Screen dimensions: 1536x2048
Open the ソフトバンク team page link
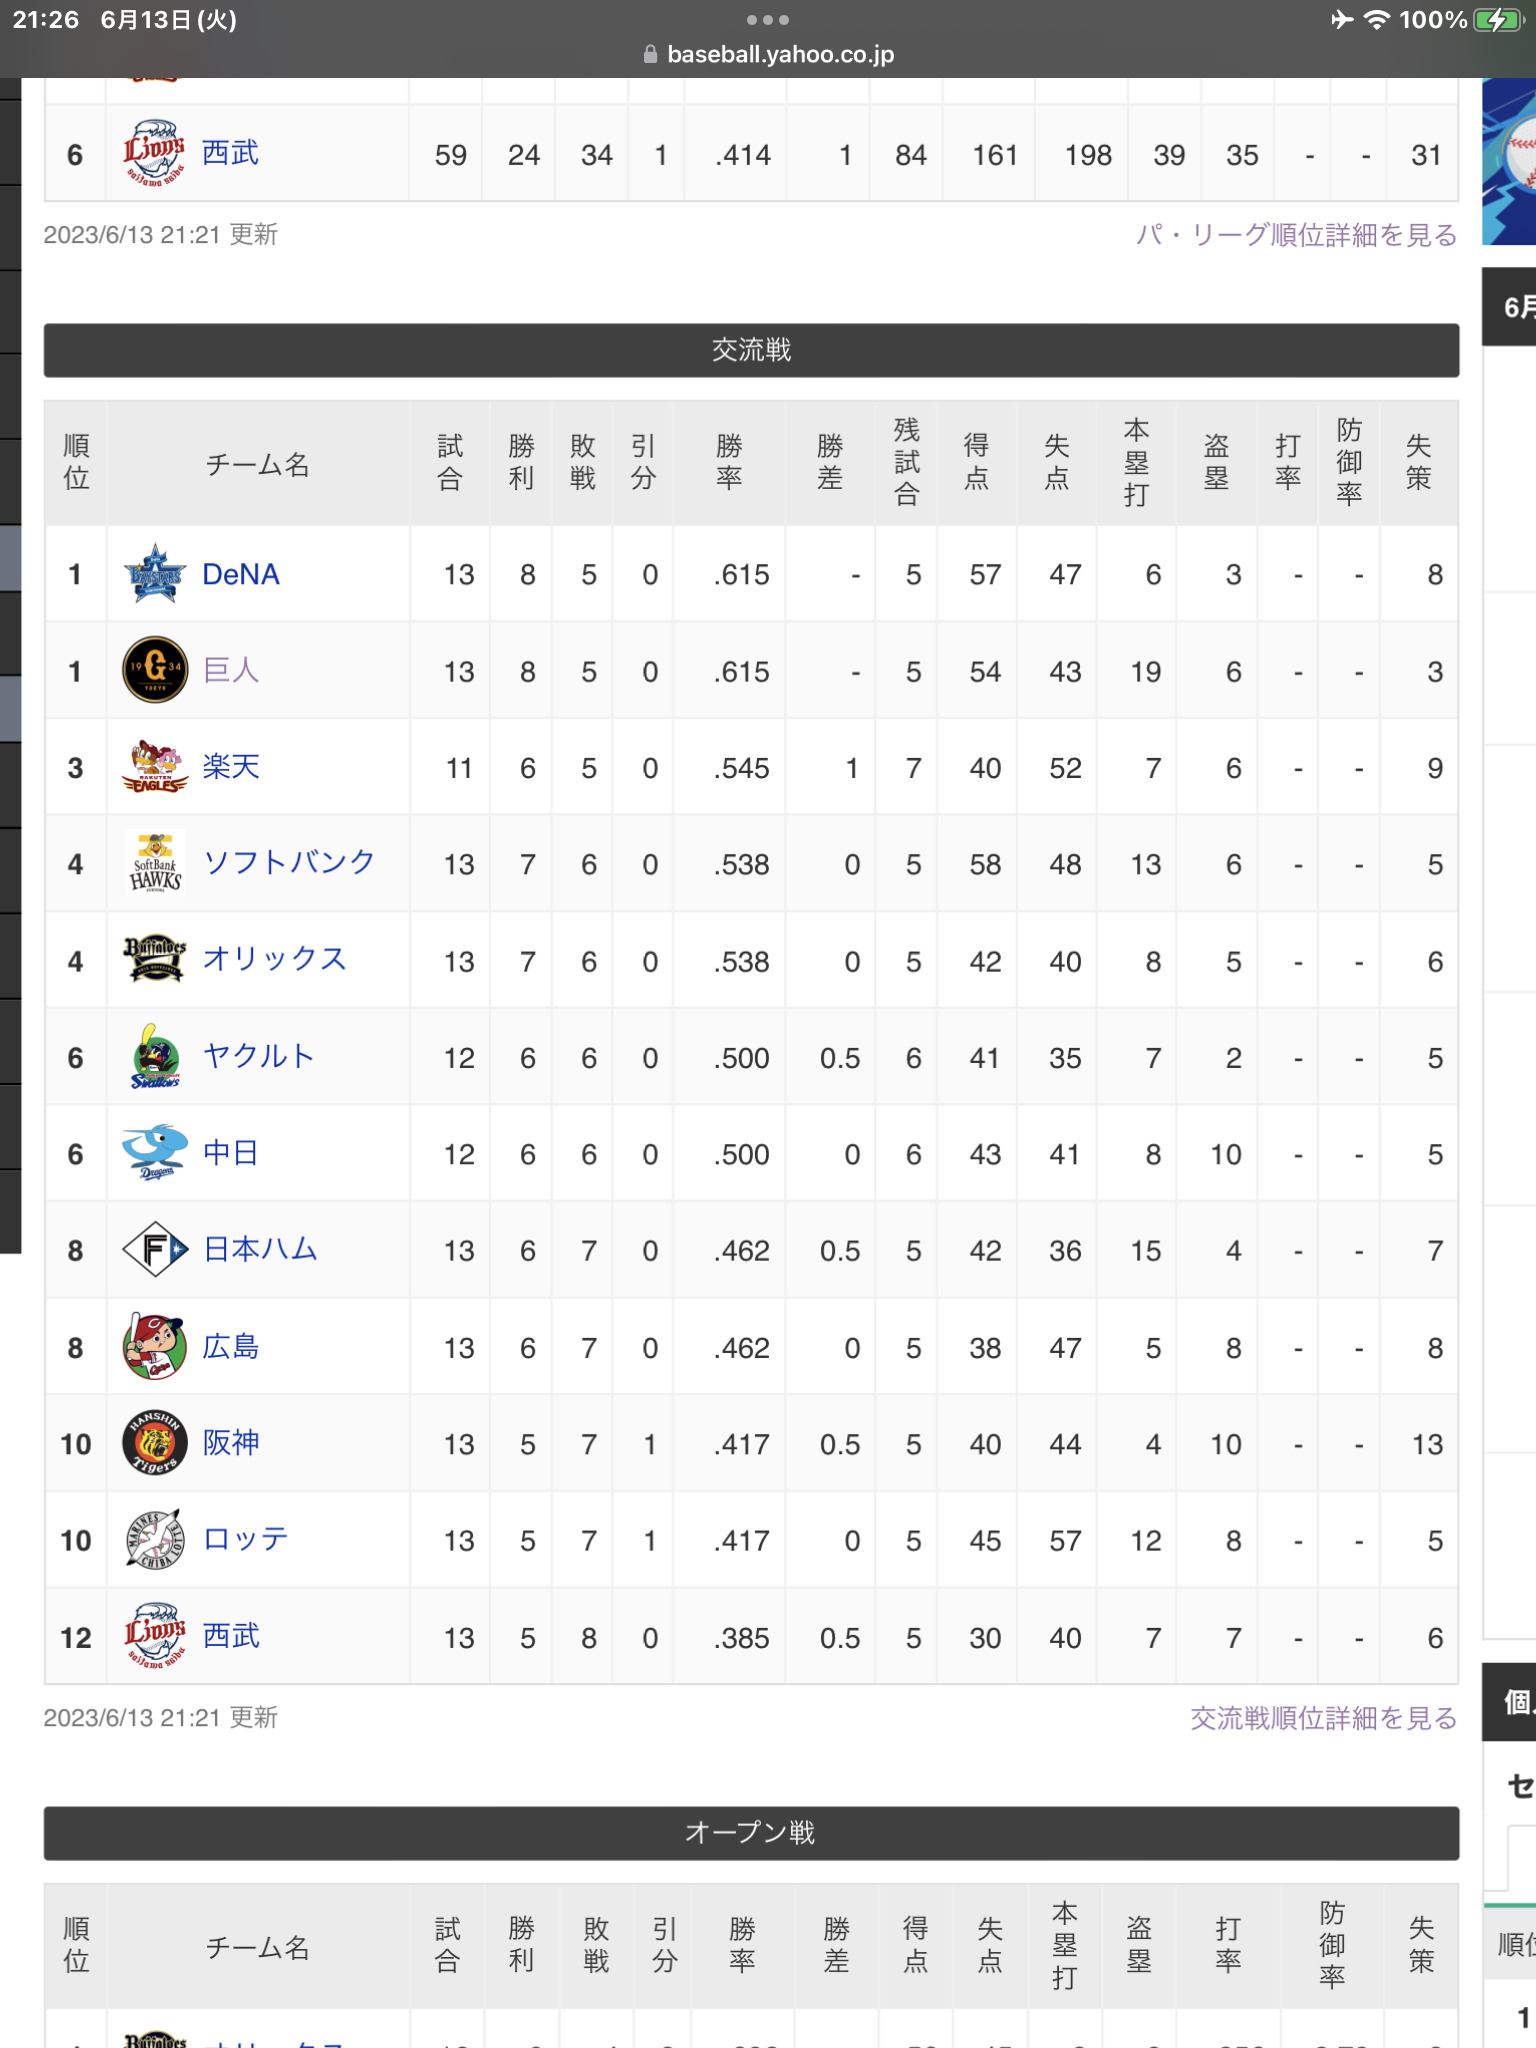pos(289,862)
